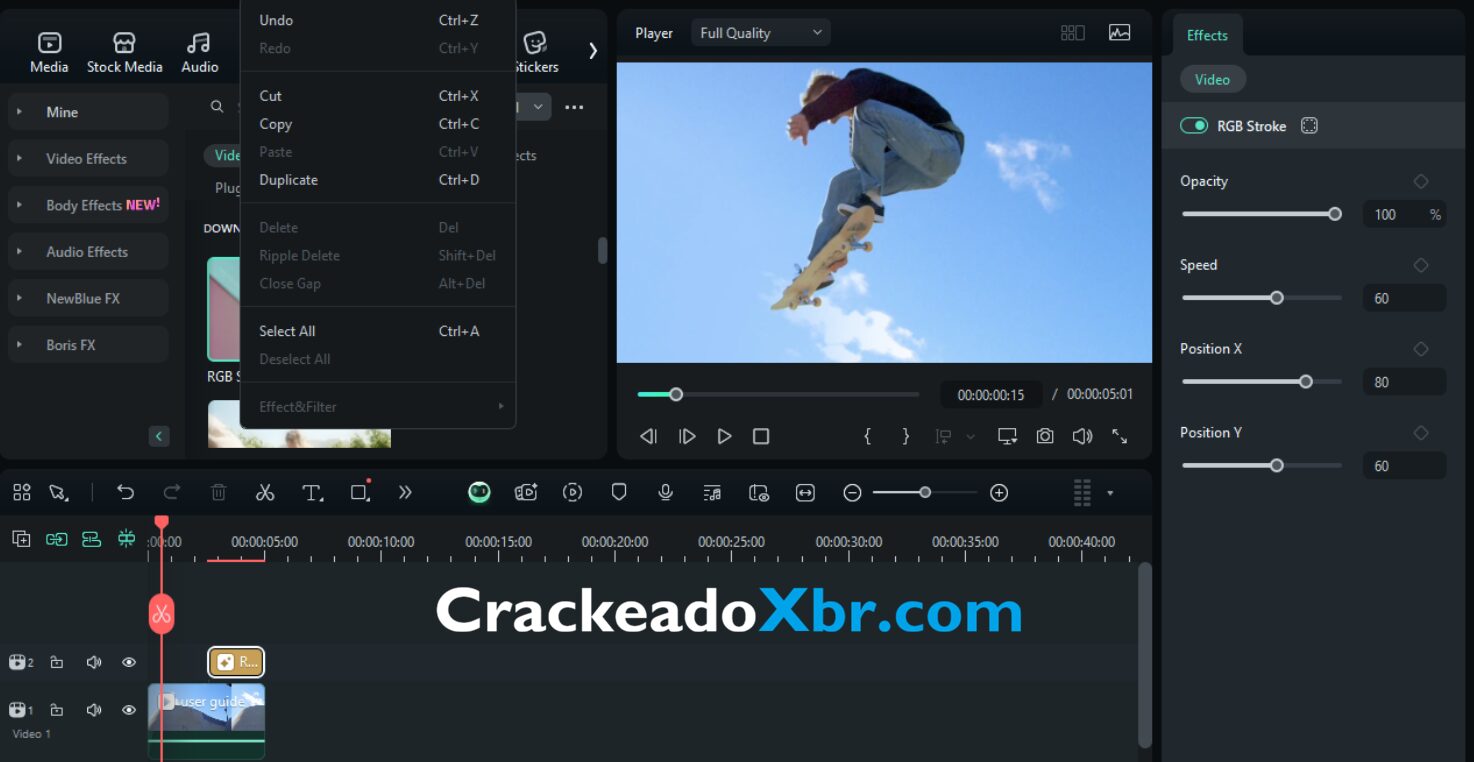Select the Text tool in timeline toolbar
The height and width of the screenshot is (762, 1474).
pos(311,492)
